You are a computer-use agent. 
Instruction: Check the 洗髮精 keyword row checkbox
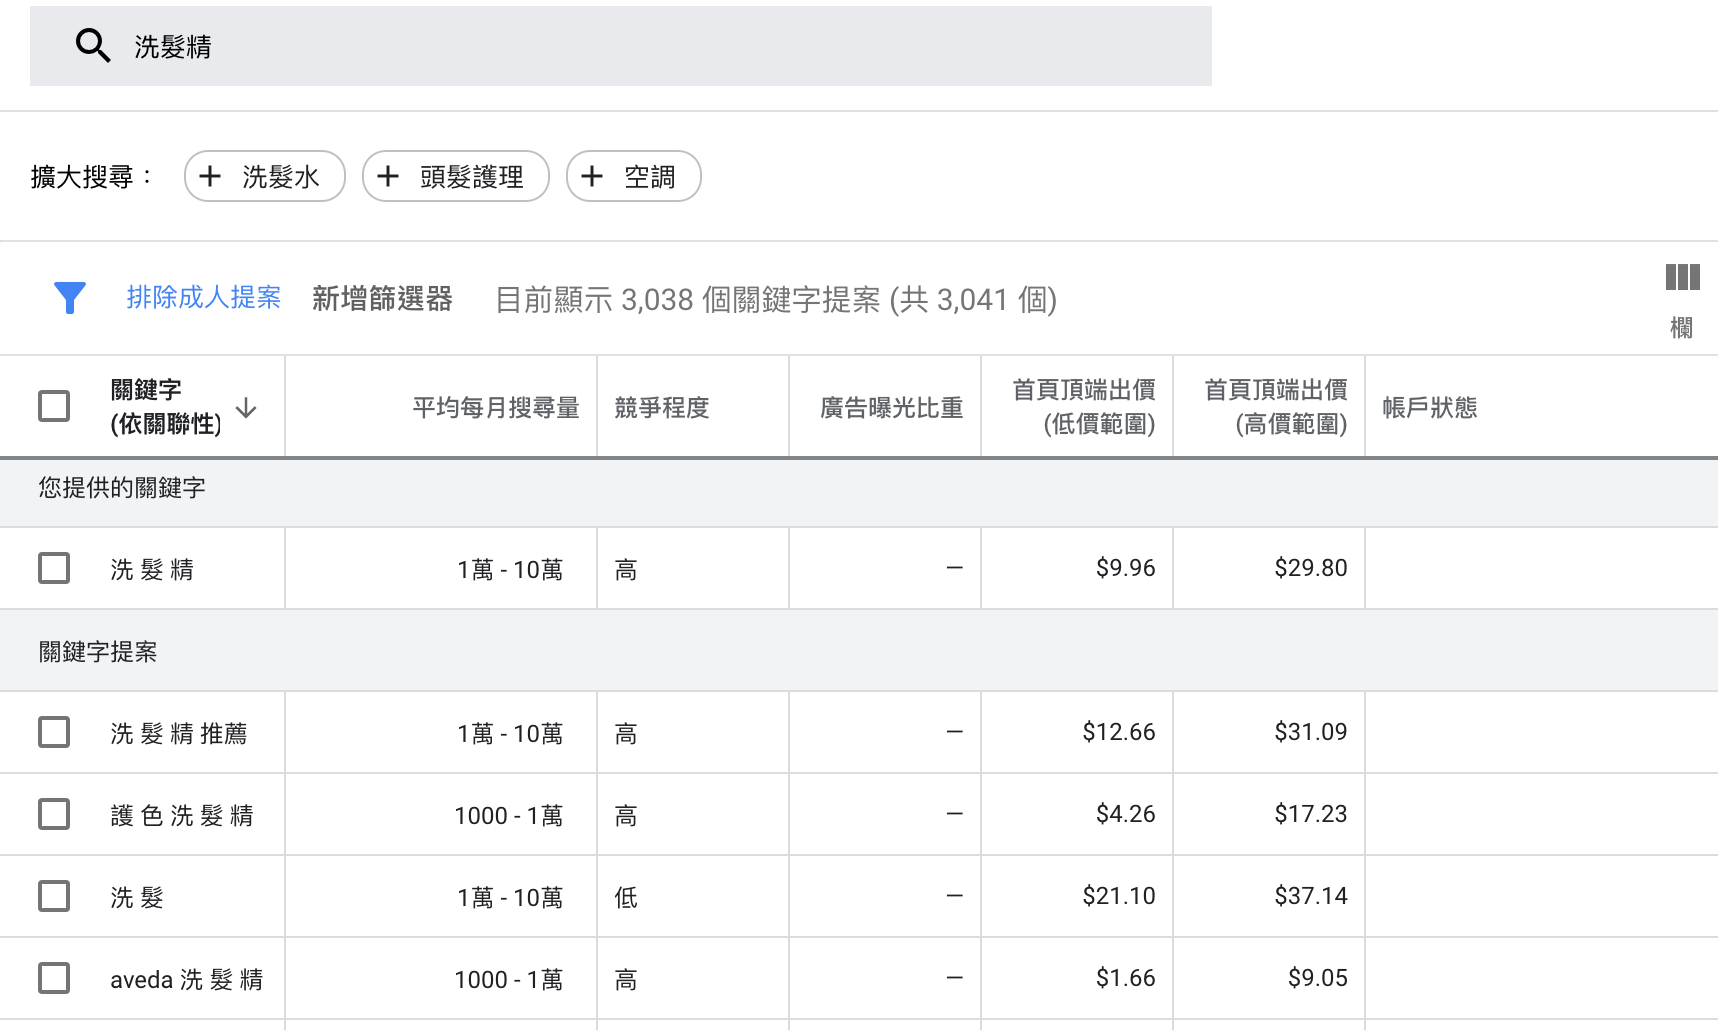54,568
